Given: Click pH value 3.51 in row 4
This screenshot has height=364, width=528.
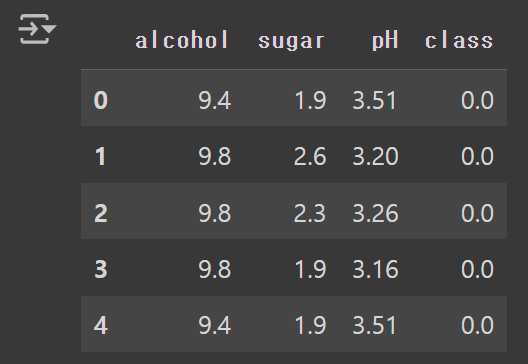Looking at the screenshot, I should click(x=374, y=326).
